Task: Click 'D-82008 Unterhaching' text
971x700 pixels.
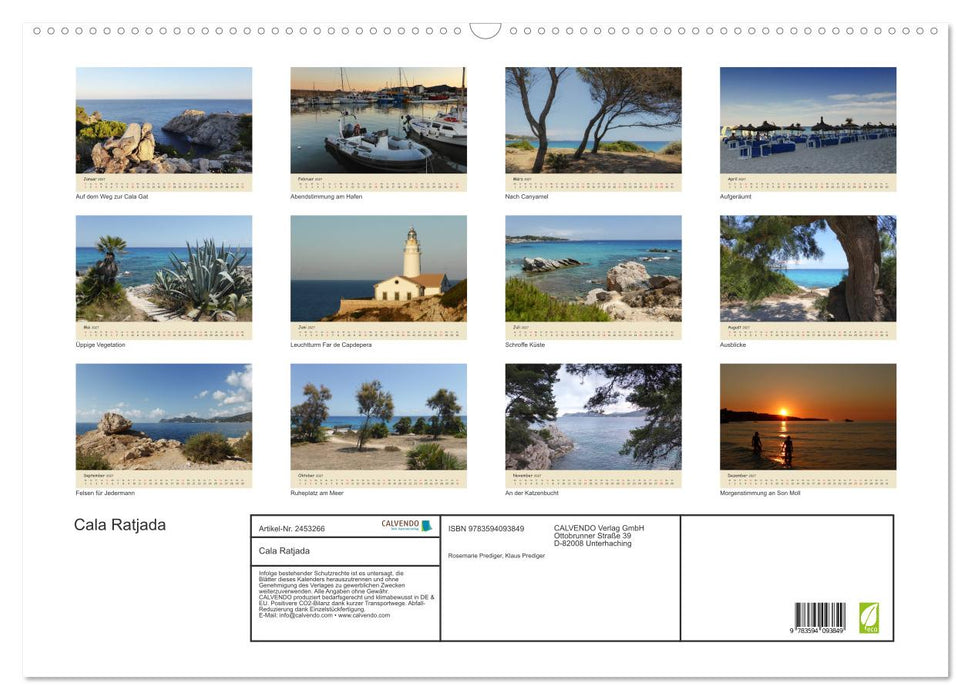Action: click(593, 543)
